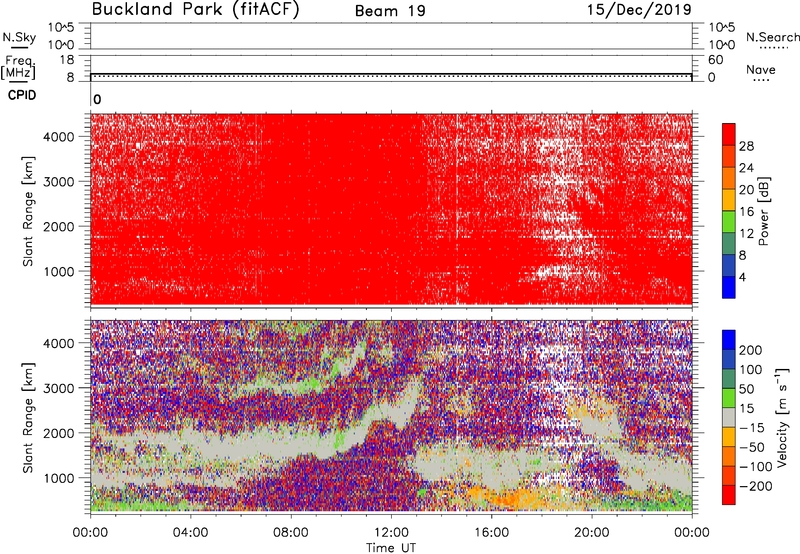Click the frequency line in the Freq panel
800x554 pixels.
point(391,74)
